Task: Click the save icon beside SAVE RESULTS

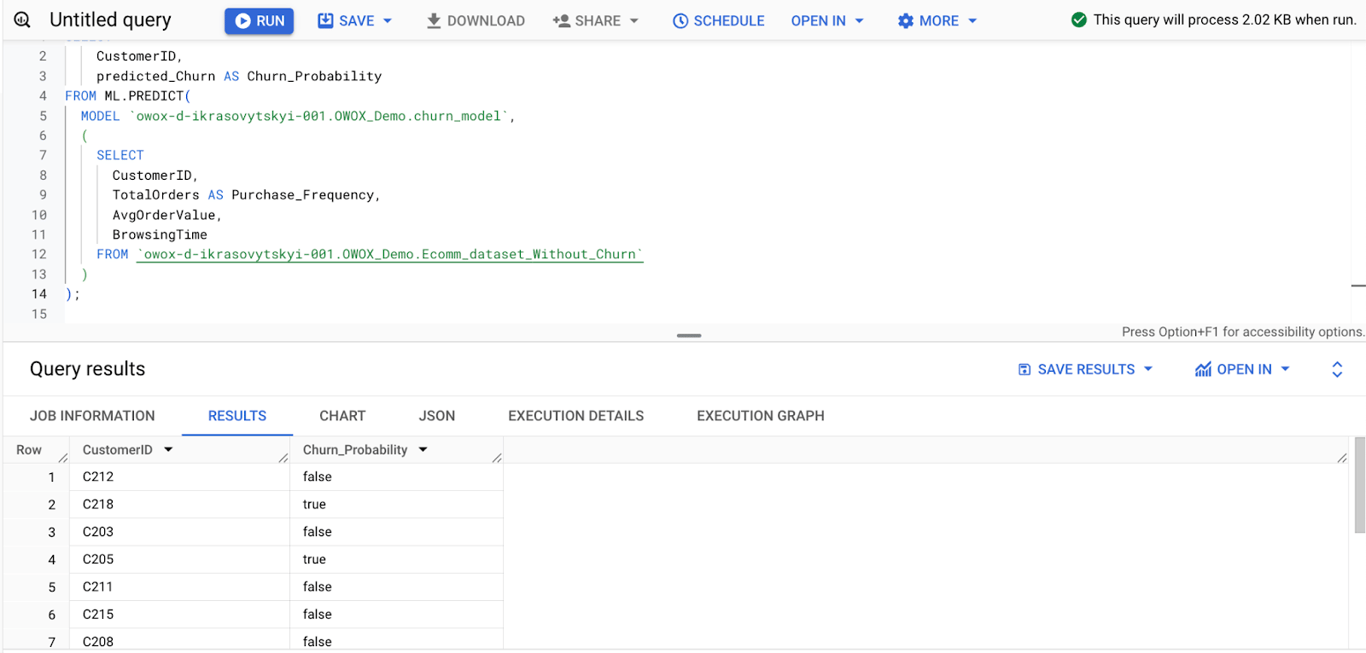Action: [x=1024, y=369]
